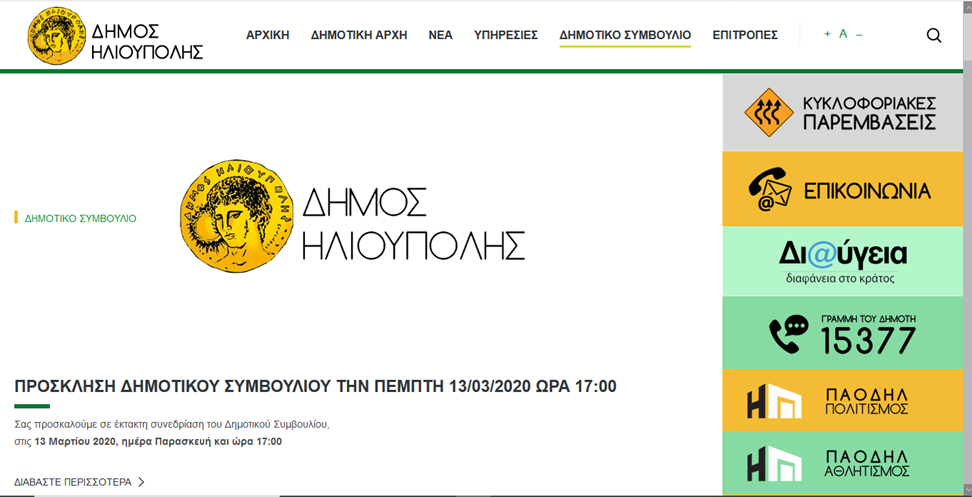Click ΔΙΑΒΑΣΤΕ ΠΕΡΙΣΣΟΤΕΡΑ link
972x497 pixels.
point(73,482)
